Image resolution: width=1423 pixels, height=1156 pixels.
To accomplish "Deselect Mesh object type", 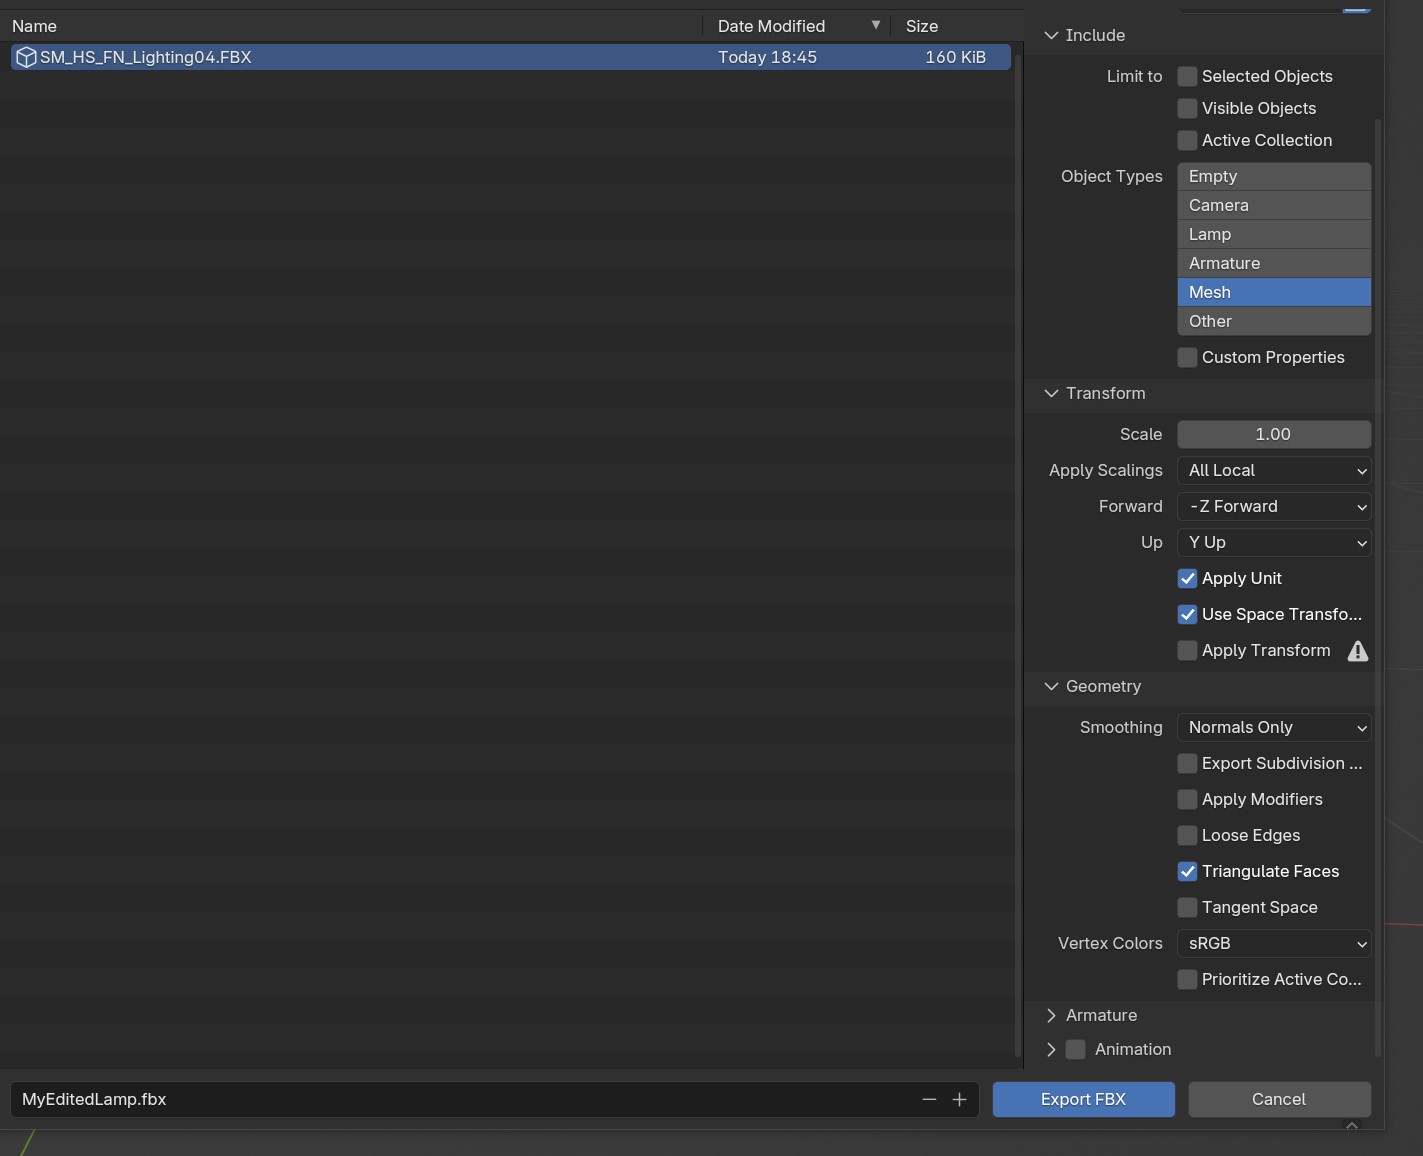I will coord(1274,292).
